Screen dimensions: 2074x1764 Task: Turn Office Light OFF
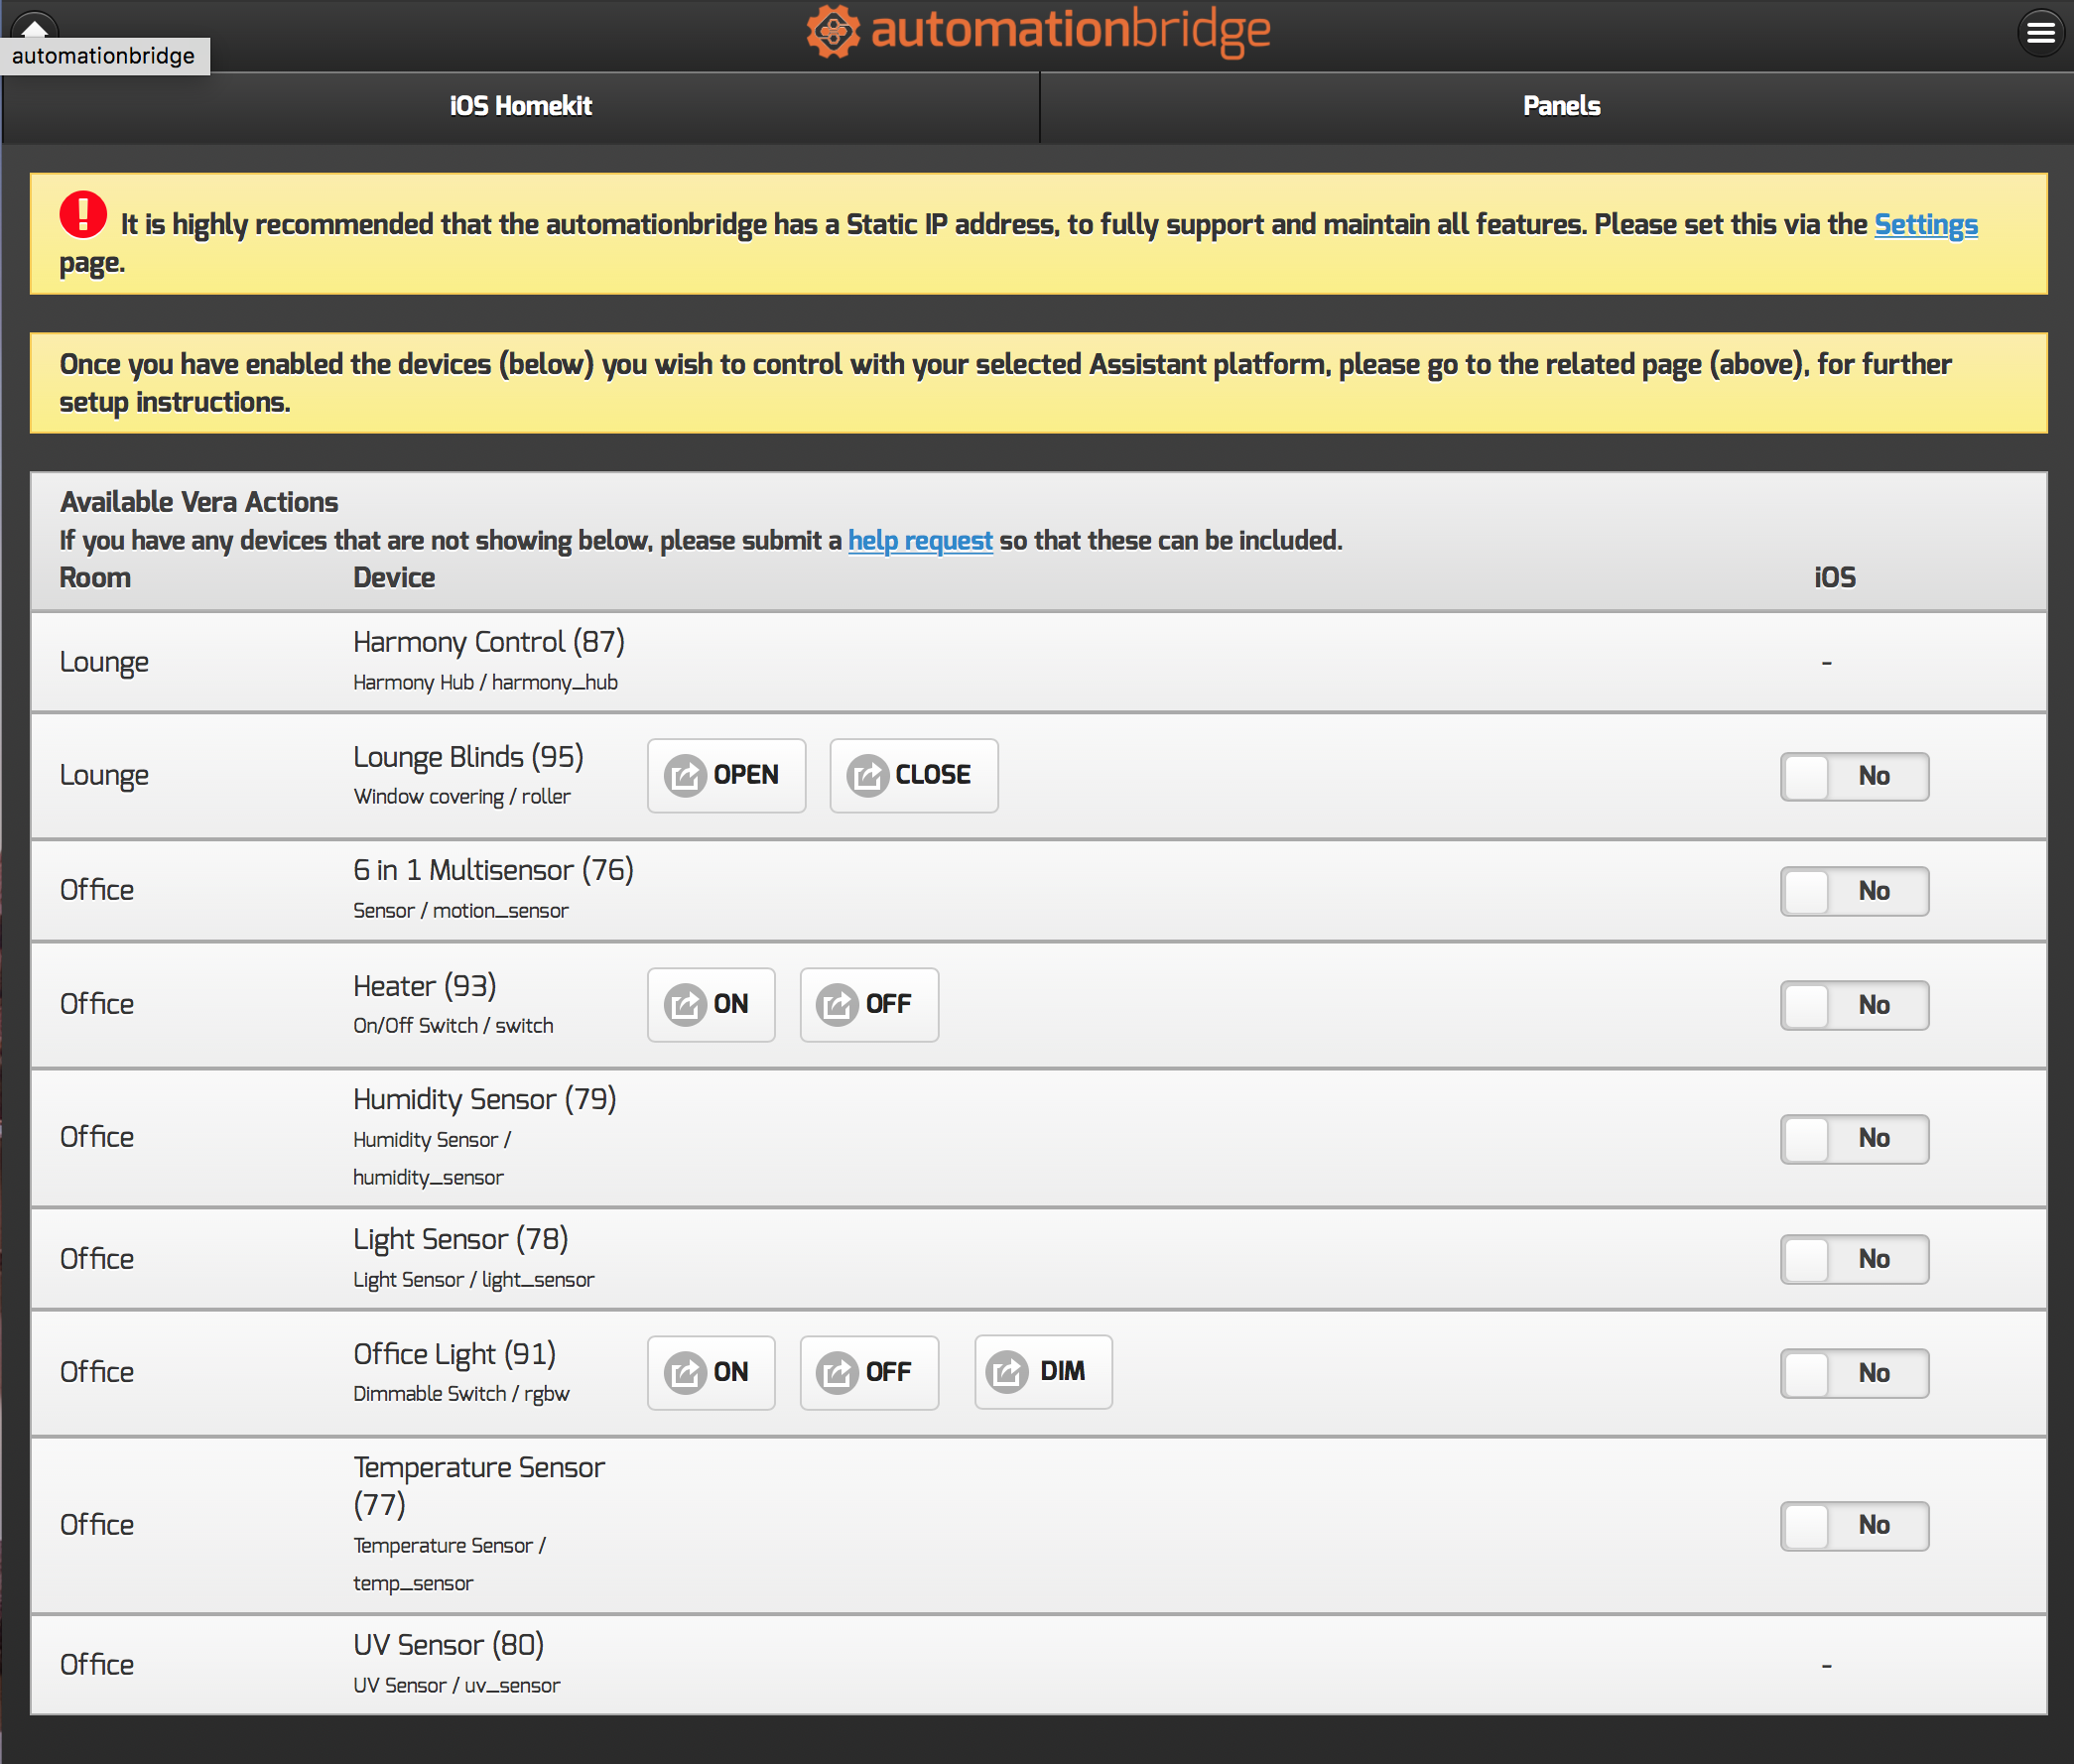868,1372
